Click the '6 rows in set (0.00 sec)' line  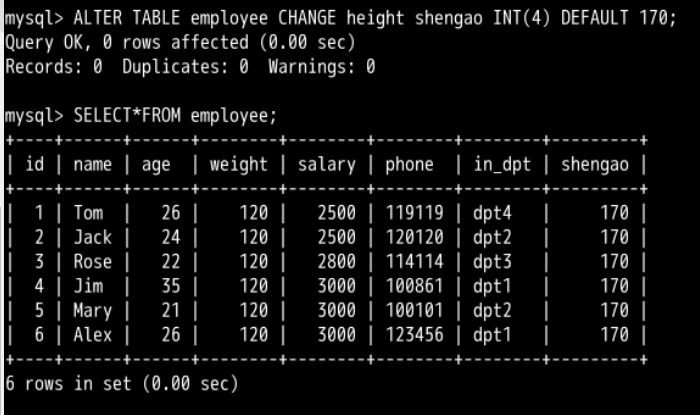coord(121,384)
